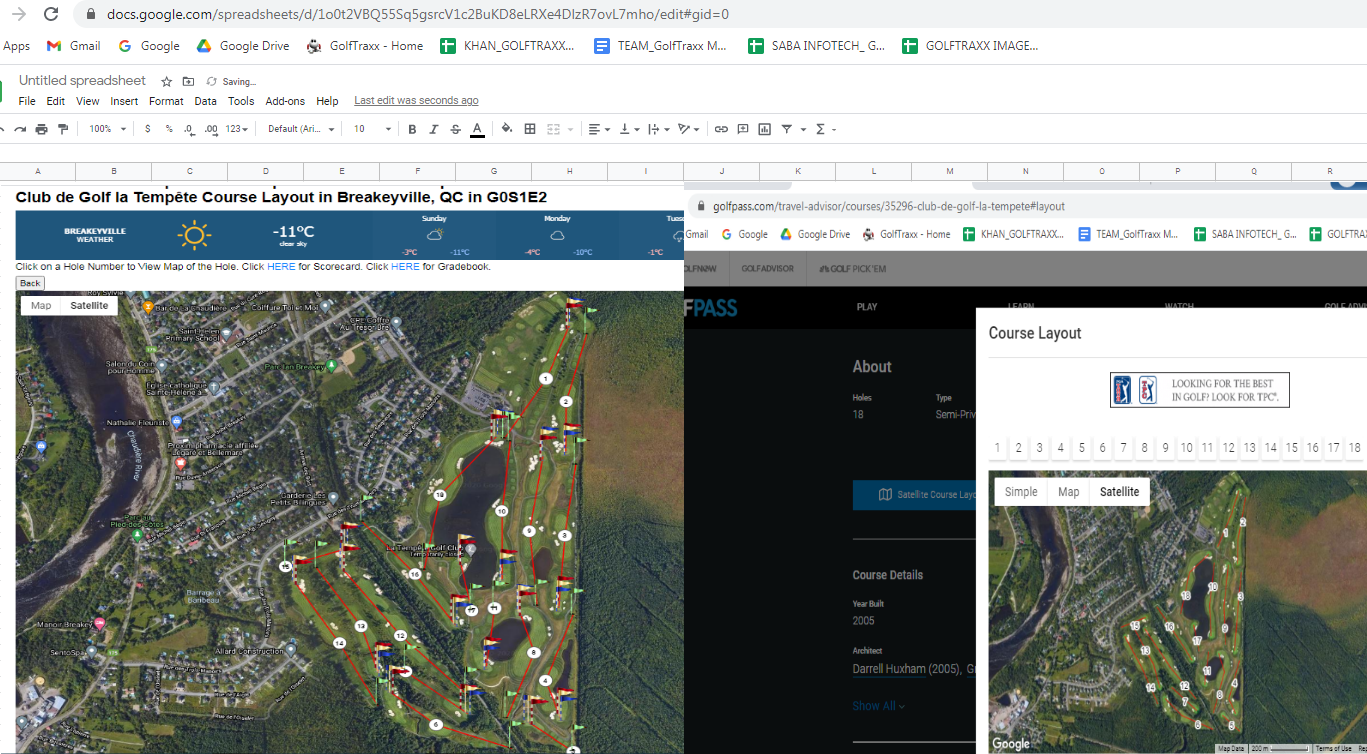Open the text rotation dropdown
Screen dimensions: 1367x754
pos(688,129)
